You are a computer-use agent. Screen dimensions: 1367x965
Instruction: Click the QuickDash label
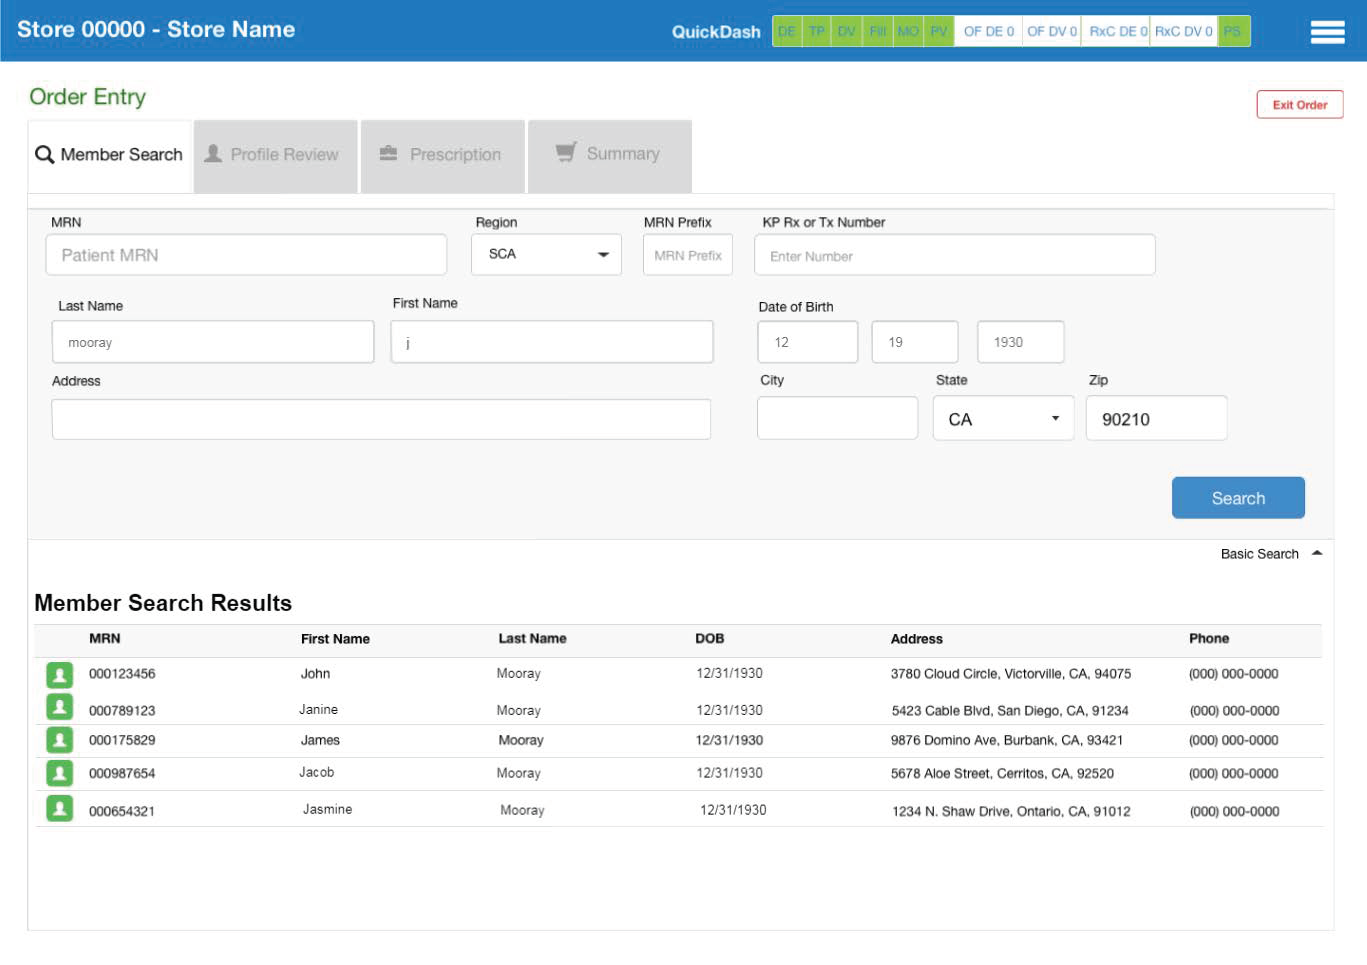pyautogui.click(x=716, y=32)
